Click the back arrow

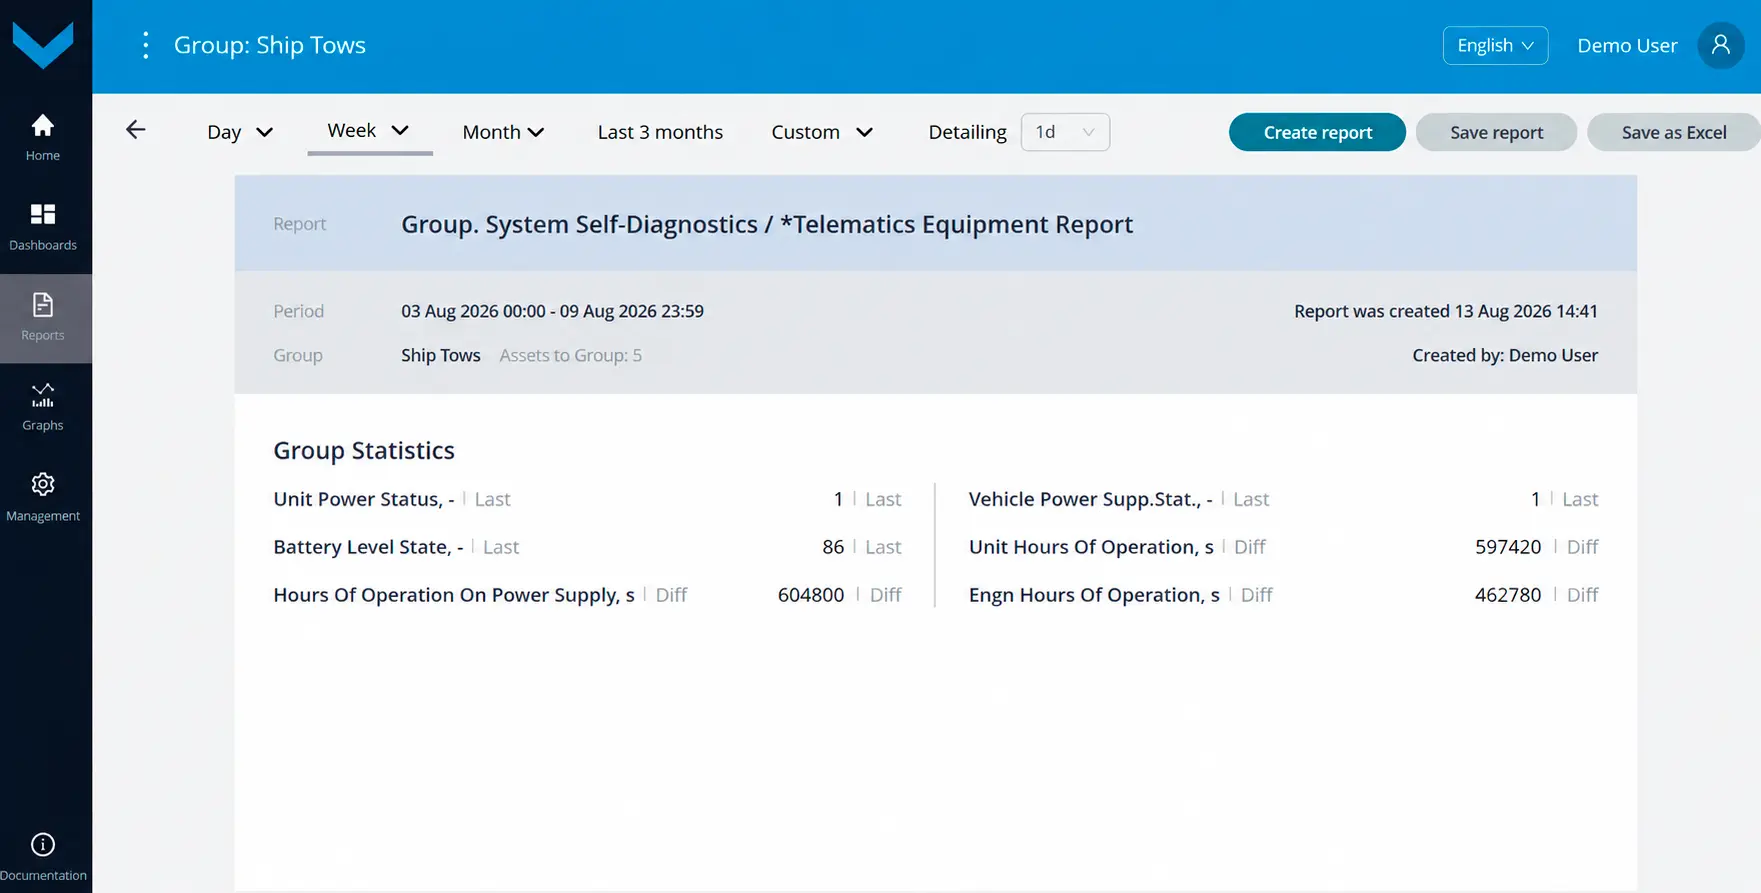(136, 130)
